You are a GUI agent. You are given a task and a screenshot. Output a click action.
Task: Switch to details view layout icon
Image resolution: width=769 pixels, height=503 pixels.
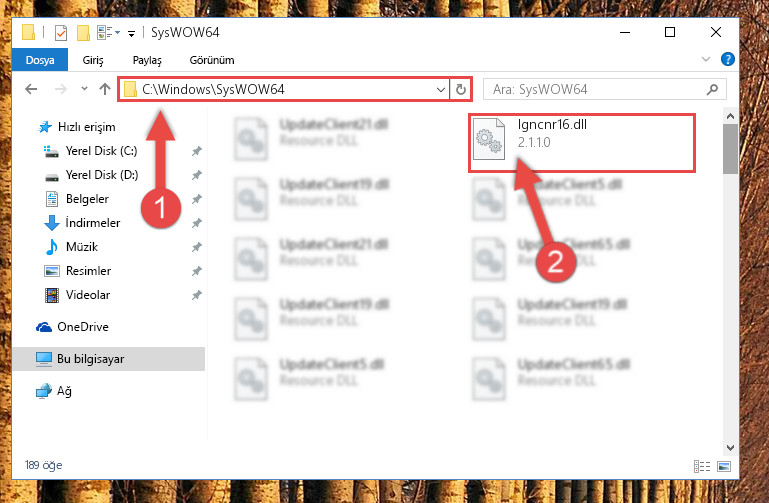tap(701, 466)
